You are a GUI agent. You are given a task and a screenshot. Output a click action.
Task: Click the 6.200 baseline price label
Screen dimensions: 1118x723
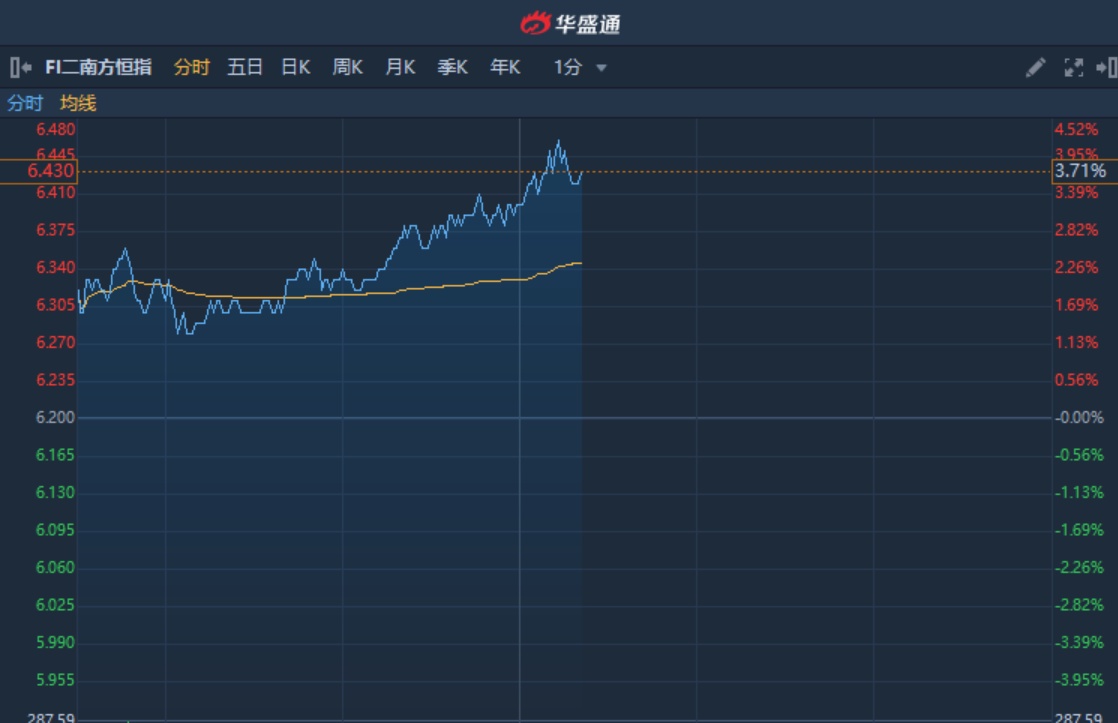pyautogui.click(x=55, y=417)
